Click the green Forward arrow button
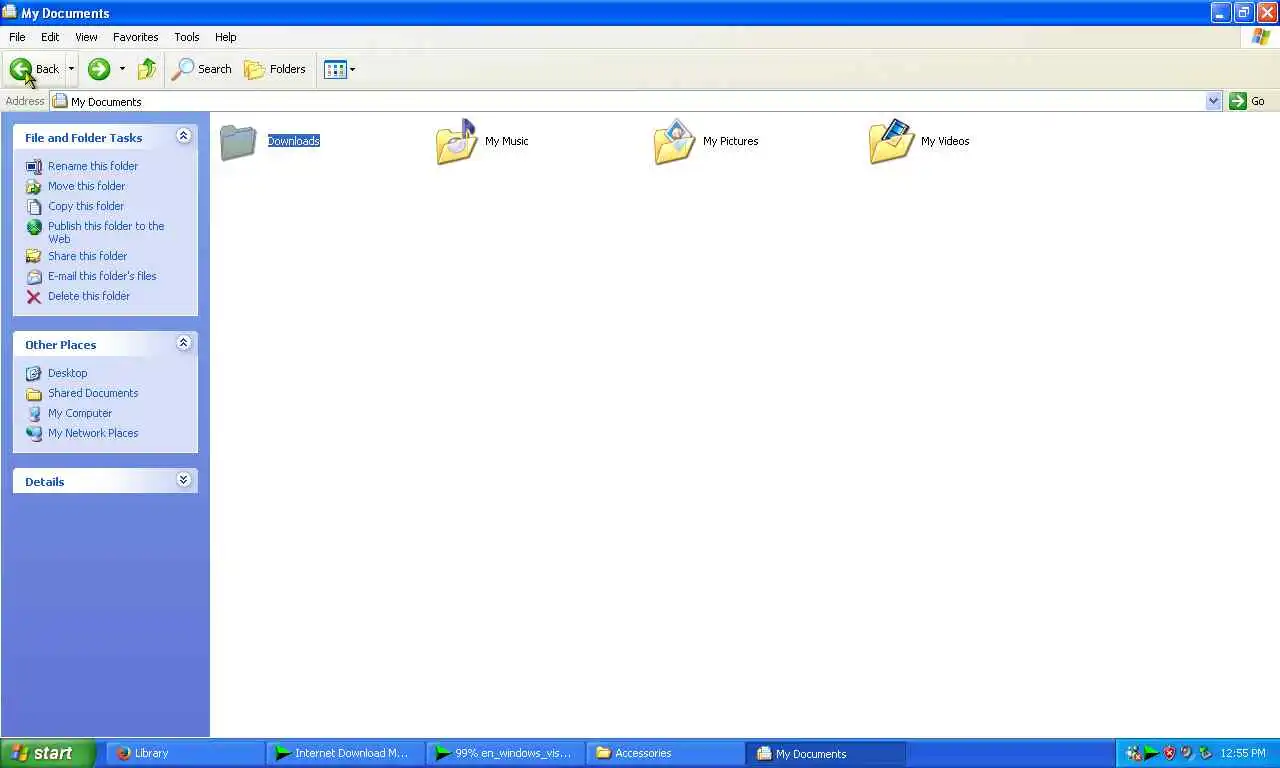The image size is (1280, 768). [x=98, y=69]
